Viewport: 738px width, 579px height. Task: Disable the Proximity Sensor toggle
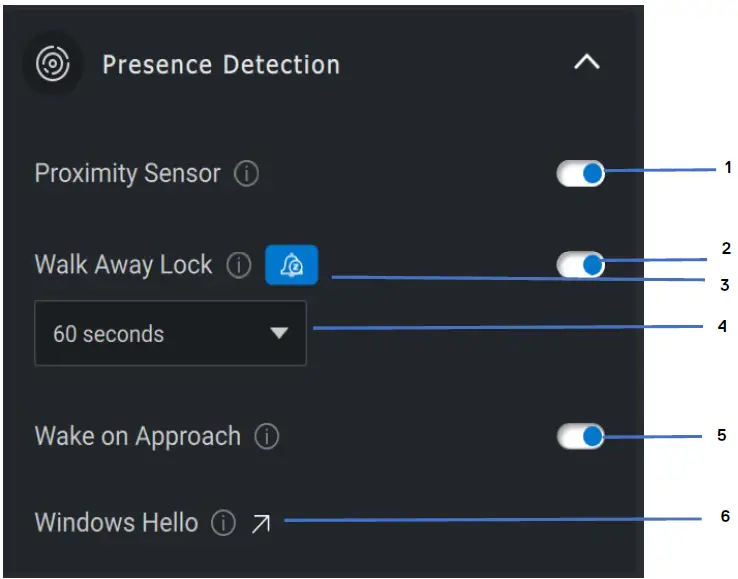581,174
